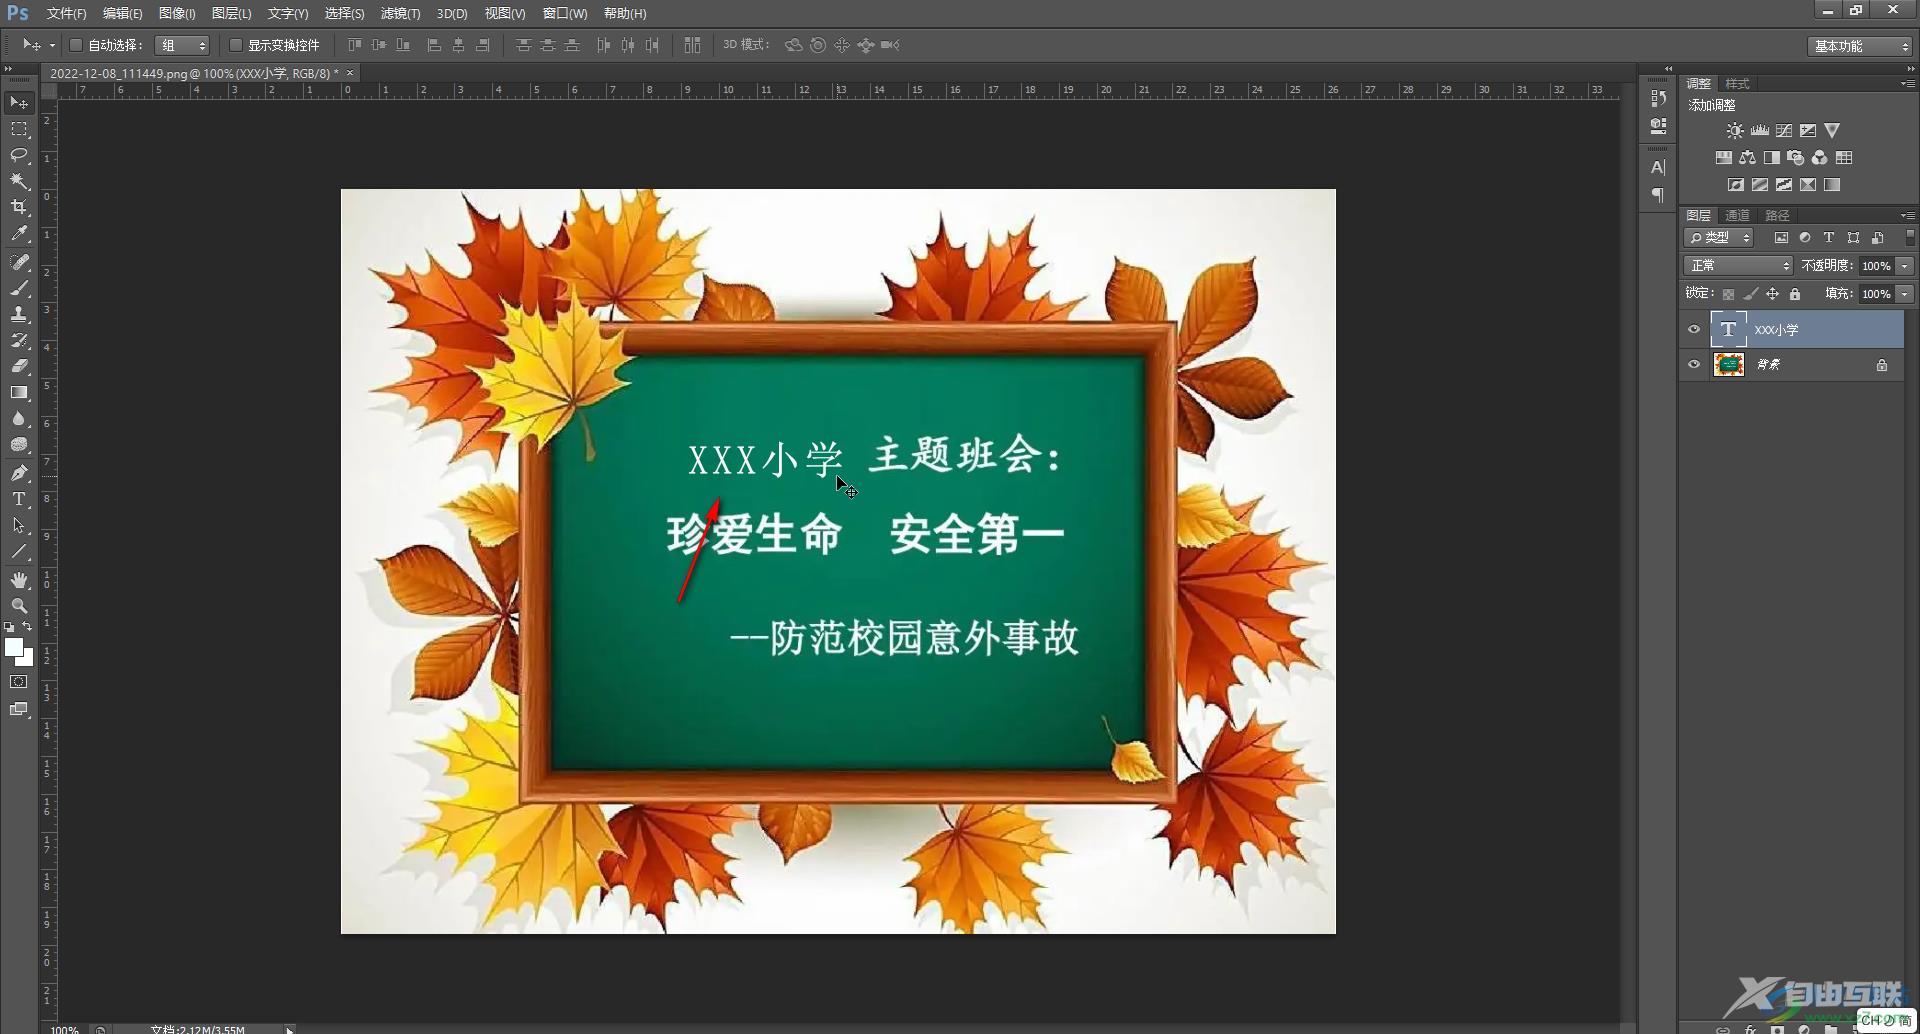Open the layer filter 类型 dropdown
Screen dimensions: 1920x1034
tap(1719, 238)
